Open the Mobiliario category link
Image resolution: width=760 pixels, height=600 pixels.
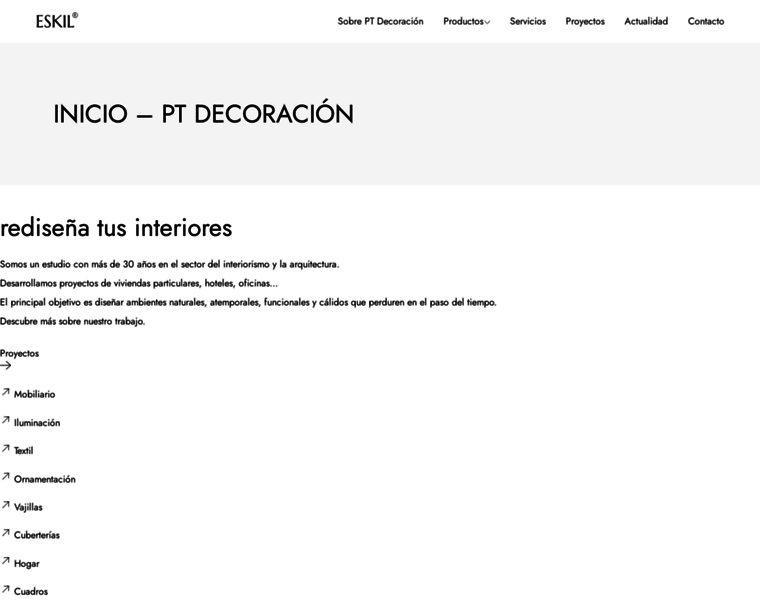pos(34,395)
